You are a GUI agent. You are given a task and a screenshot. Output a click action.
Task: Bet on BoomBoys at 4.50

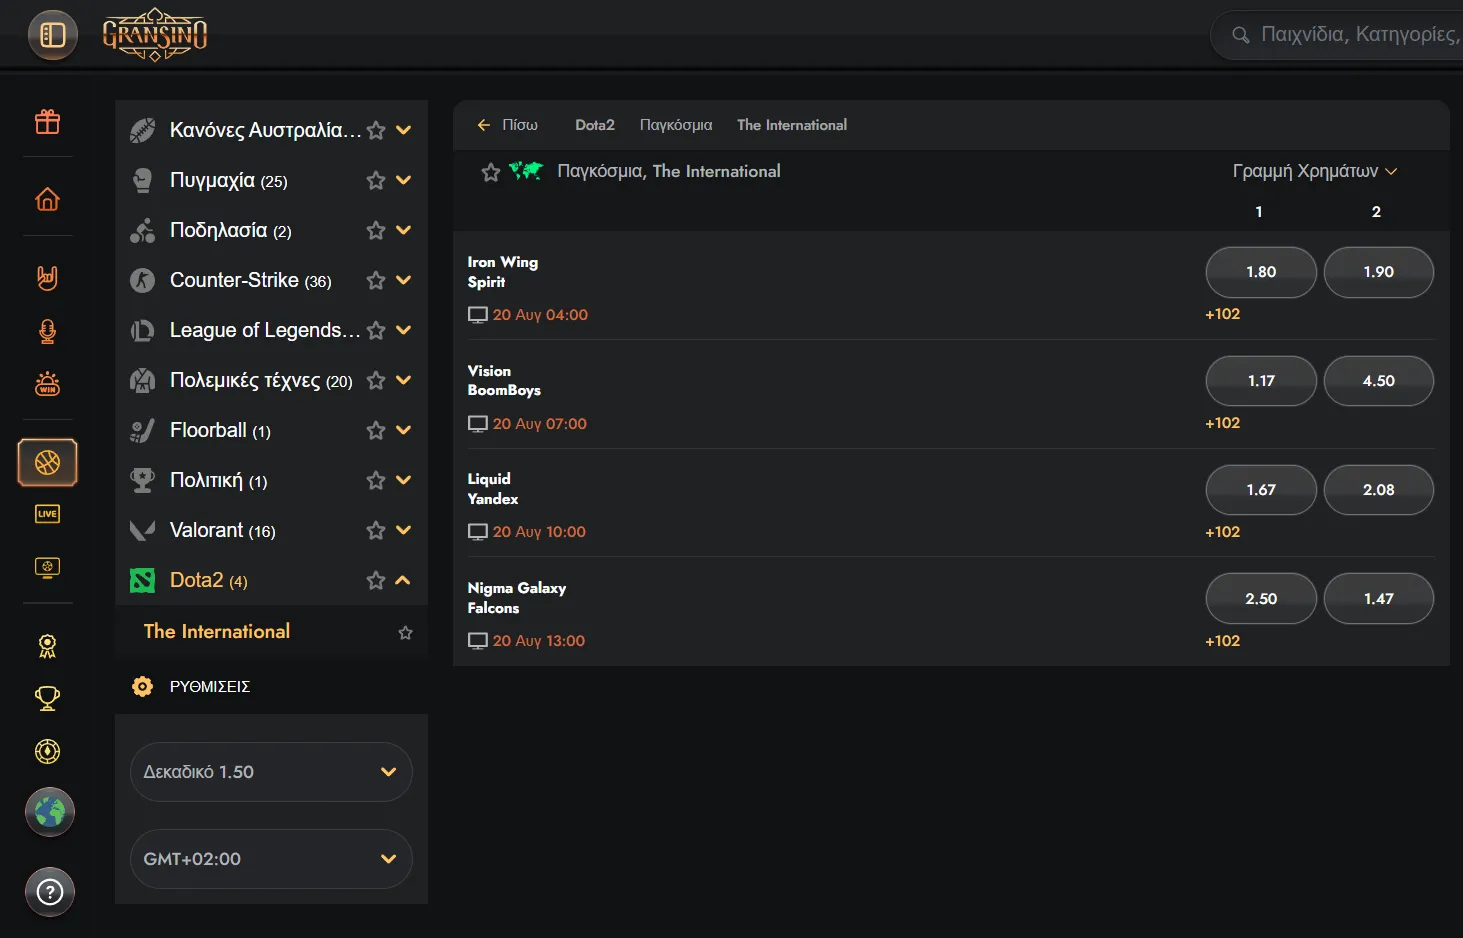(x=1379, y=381)
